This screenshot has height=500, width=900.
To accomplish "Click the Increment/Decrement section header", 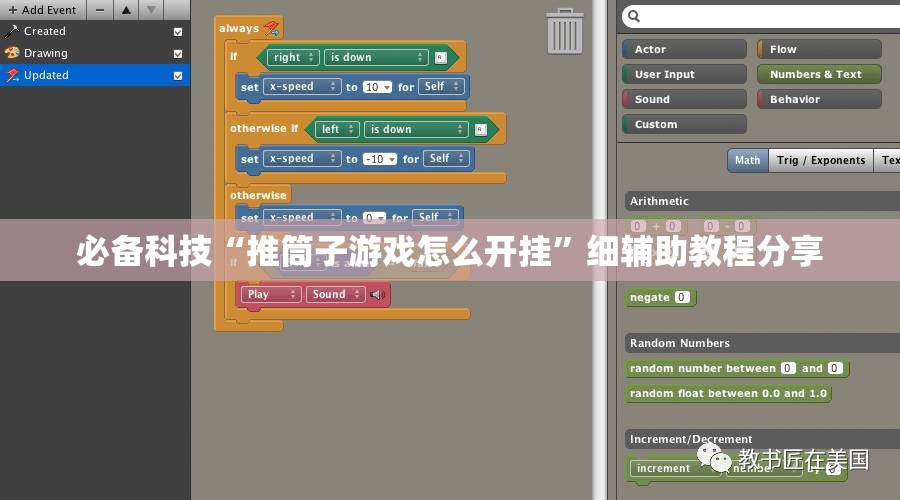I will click(x=762, y=439).
